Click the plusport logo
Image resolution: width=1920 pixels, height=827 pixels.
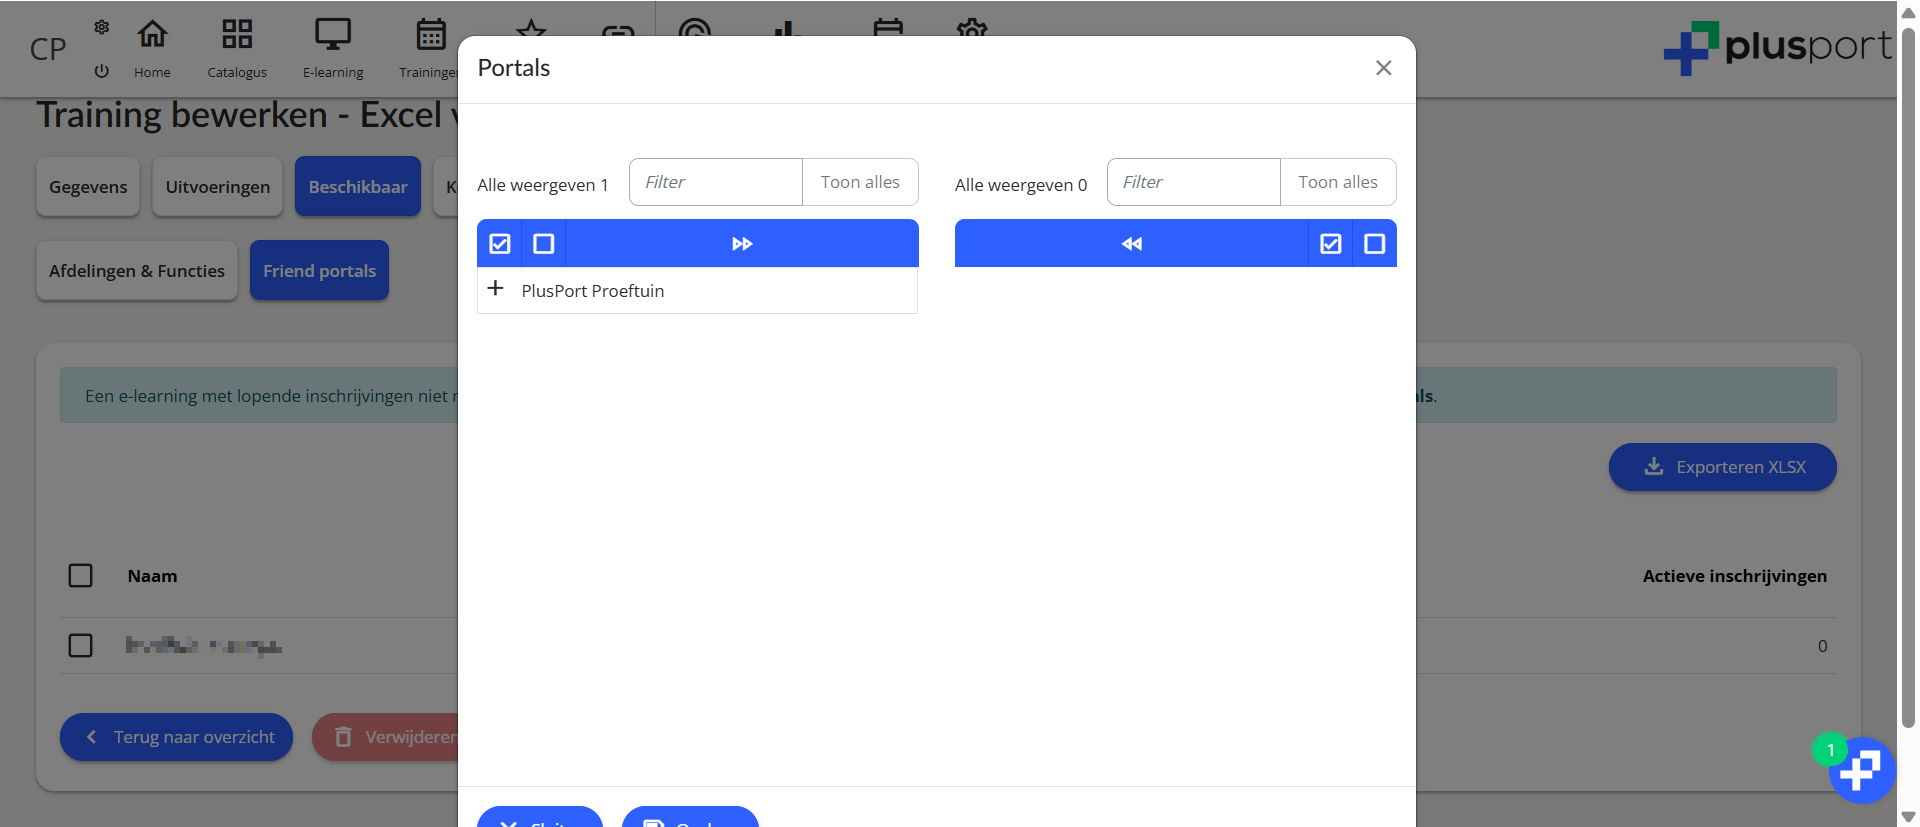pyautogui.click(x=1777, y=47)
